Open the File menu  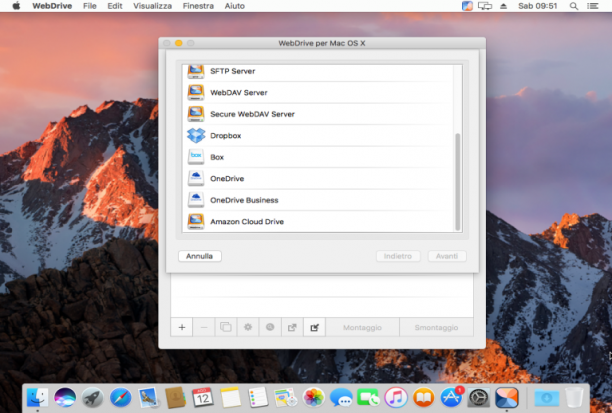[90, 6]
